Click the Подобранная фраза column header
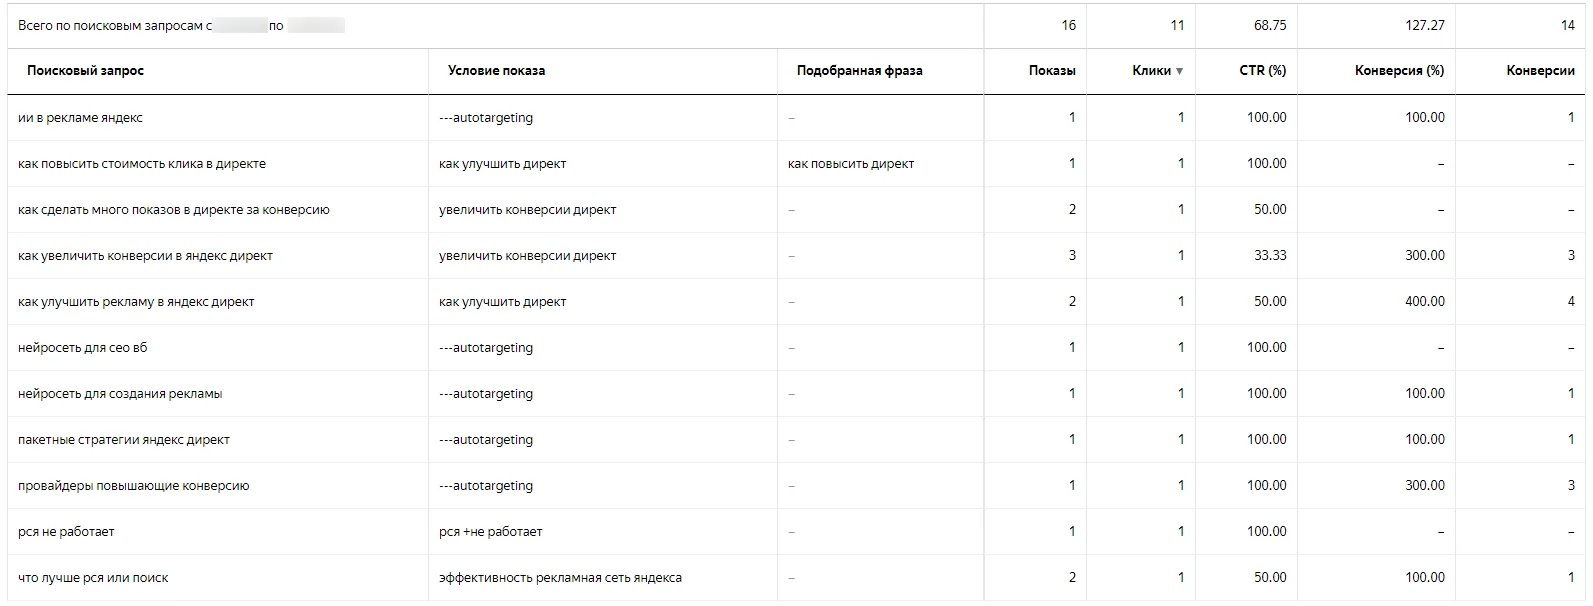 (x=860, y=71)
